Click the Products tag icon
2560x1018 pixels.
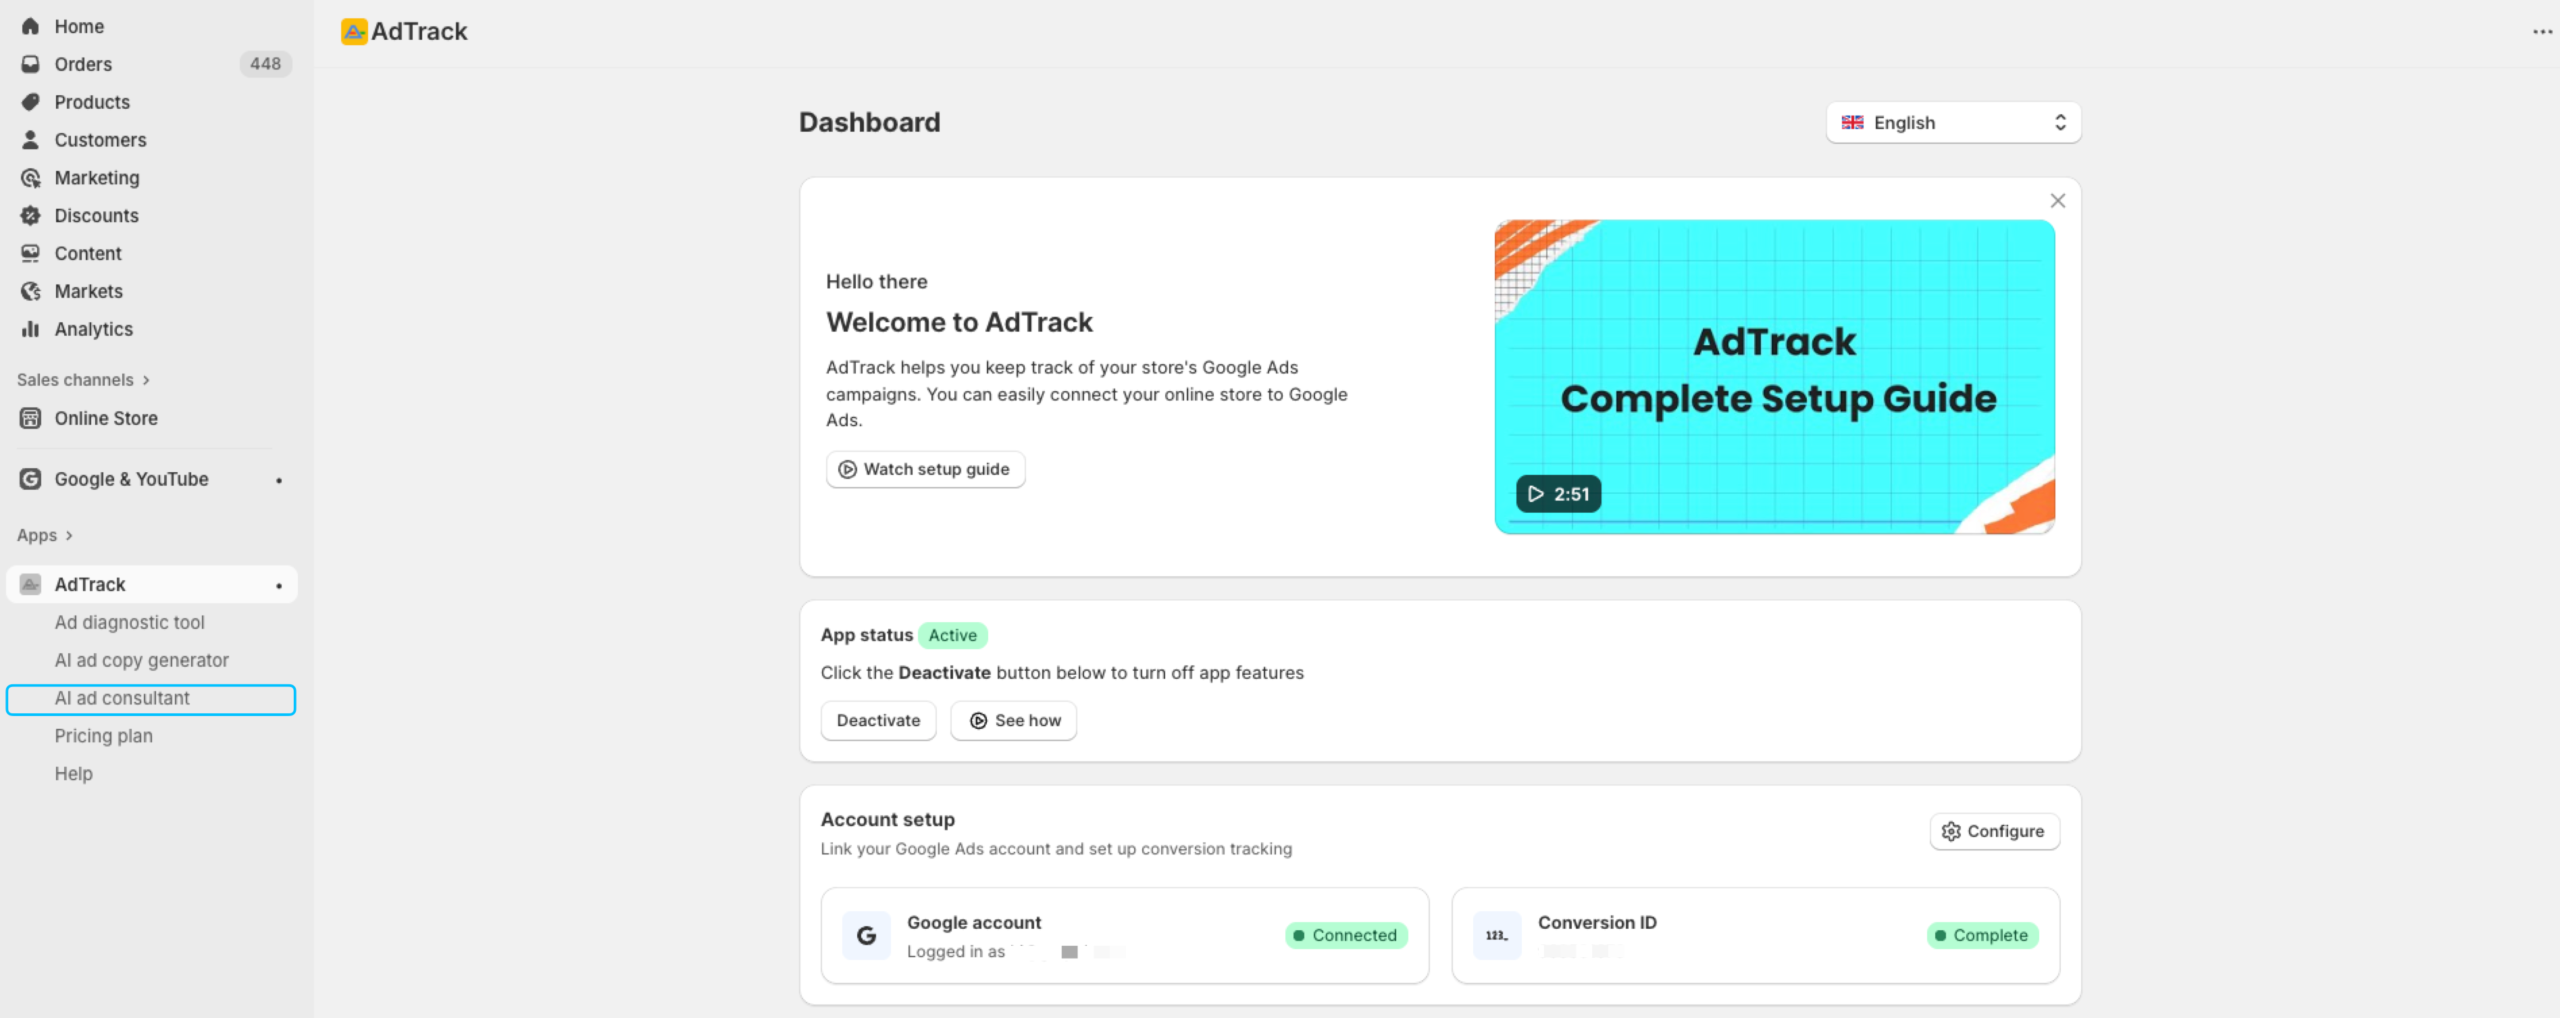[31, 102]
